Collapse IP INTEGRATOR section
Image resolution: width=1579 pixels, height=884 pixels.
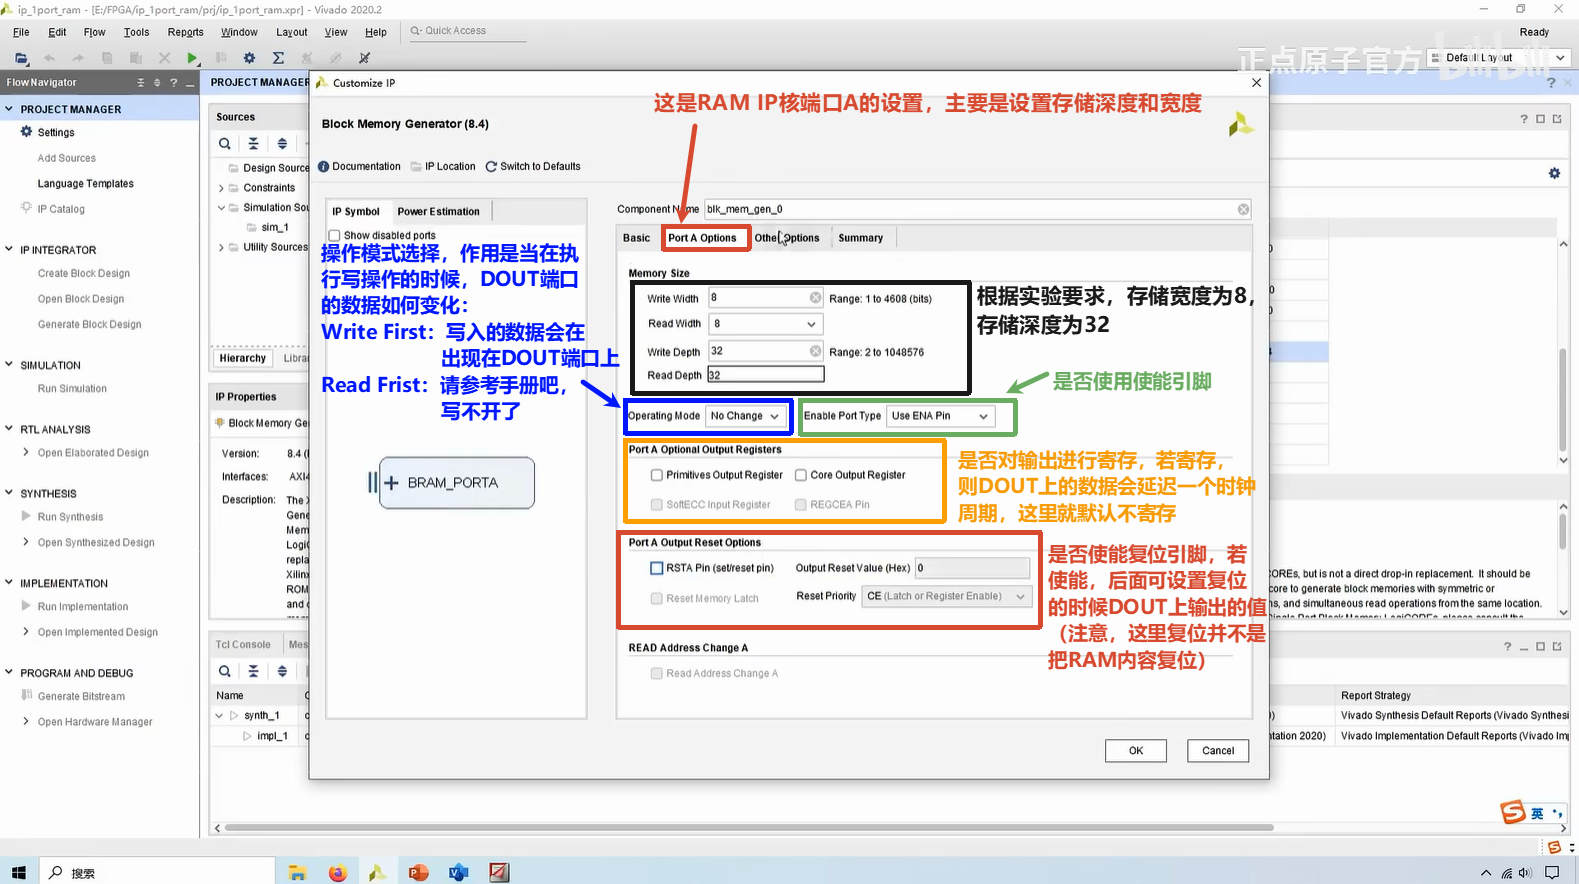coord(9,249)
